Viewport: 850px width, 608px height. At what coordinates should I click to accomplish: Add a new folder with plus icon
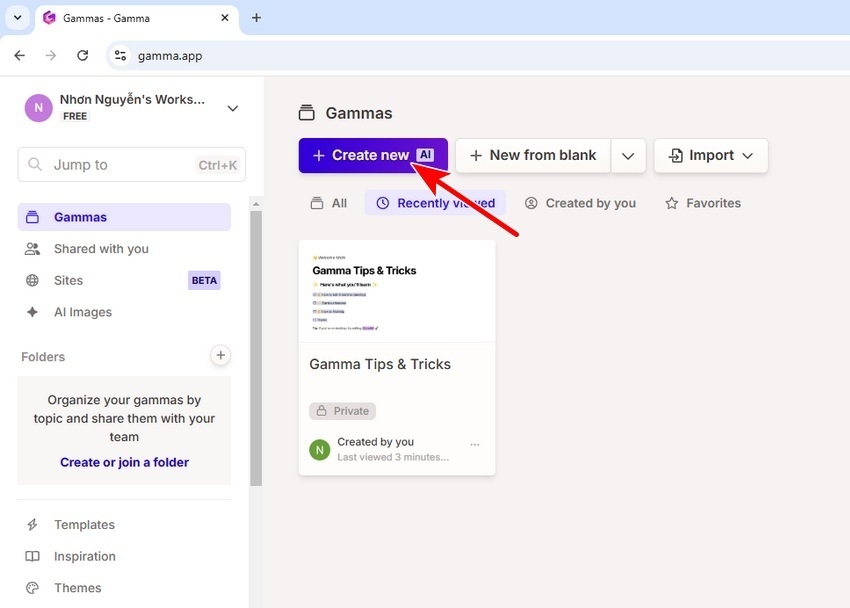point(221,355)
